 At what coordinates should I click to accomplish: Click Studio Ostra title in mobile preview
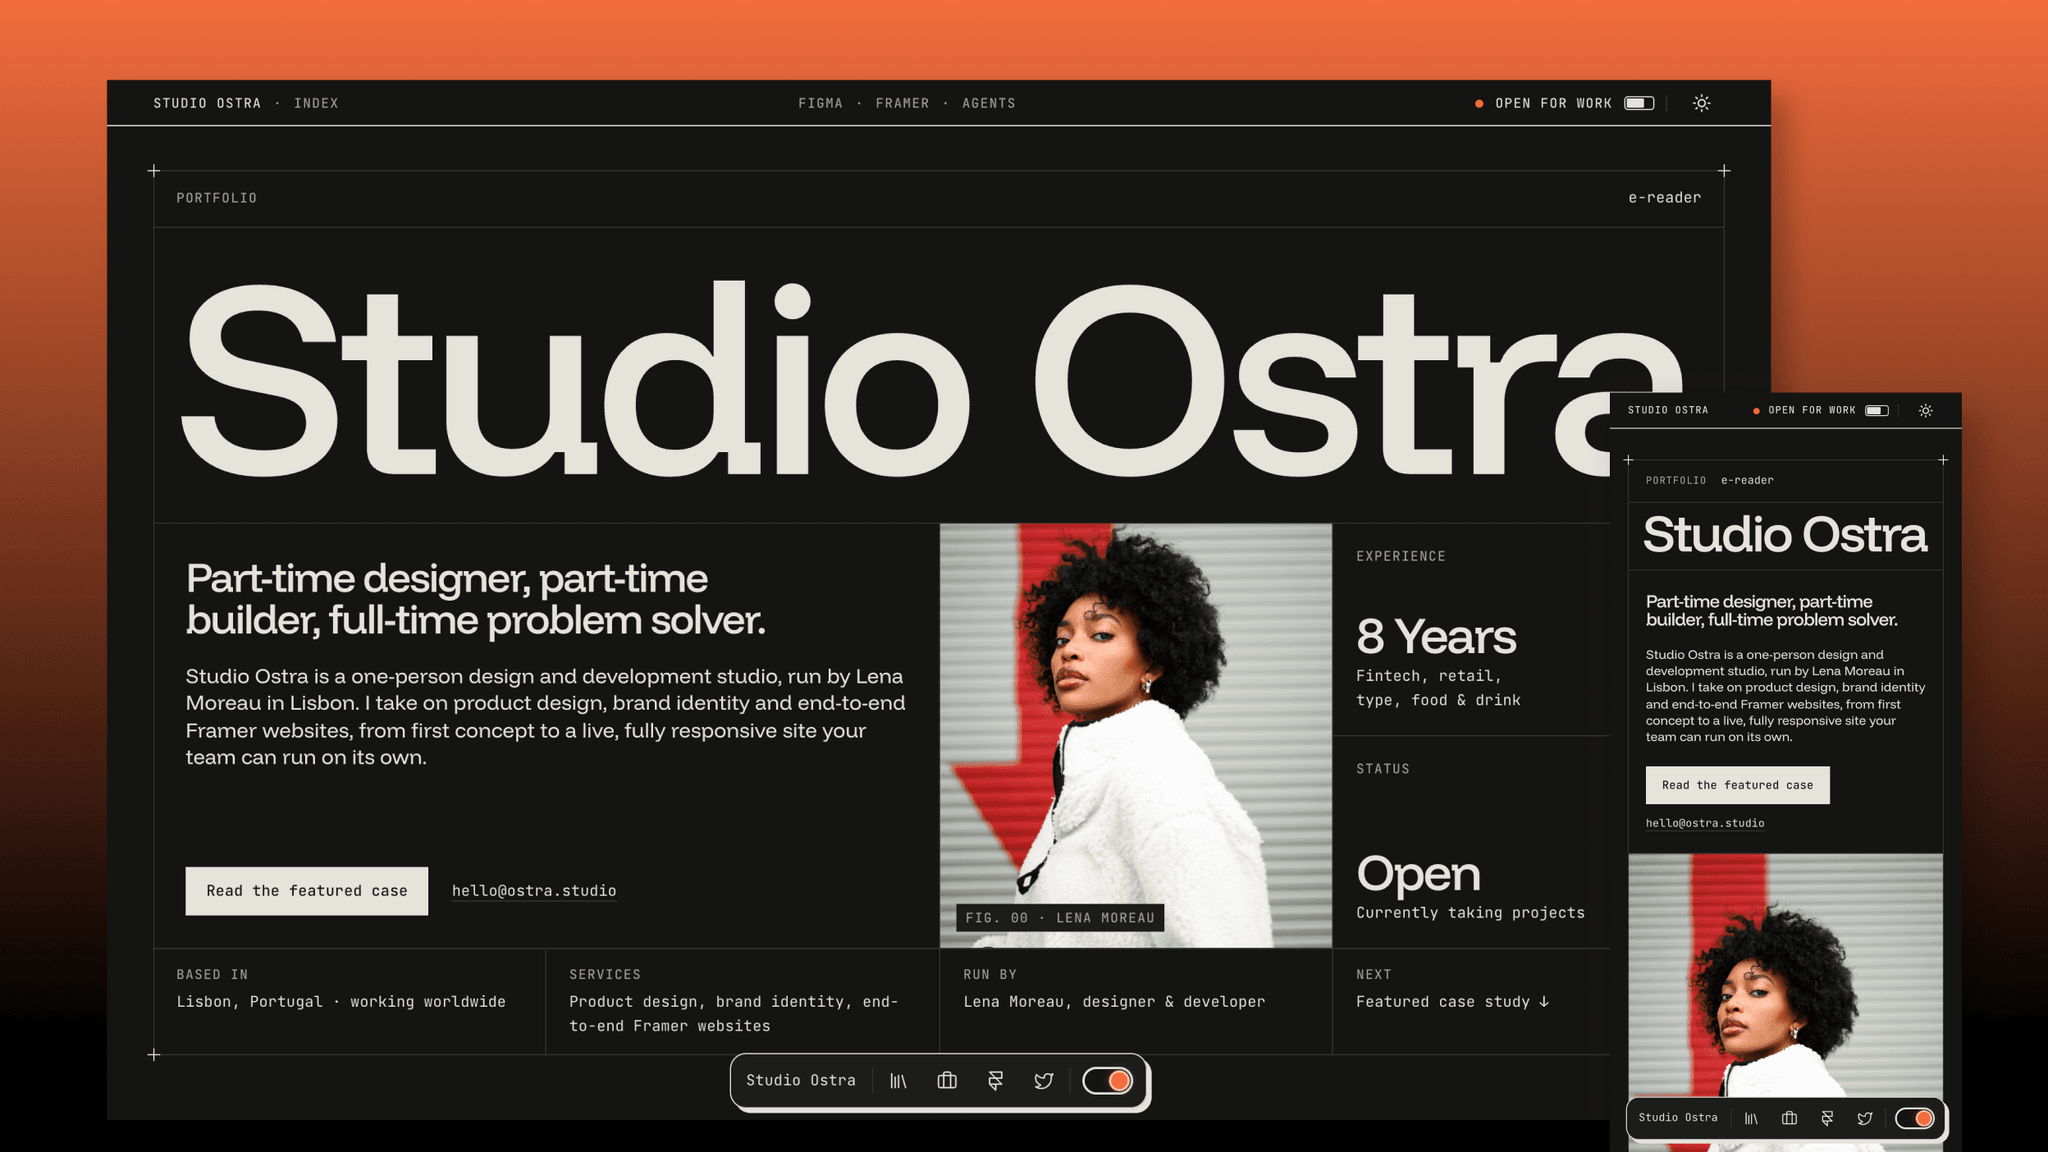pyautogui.click(x=1785, y=535)
